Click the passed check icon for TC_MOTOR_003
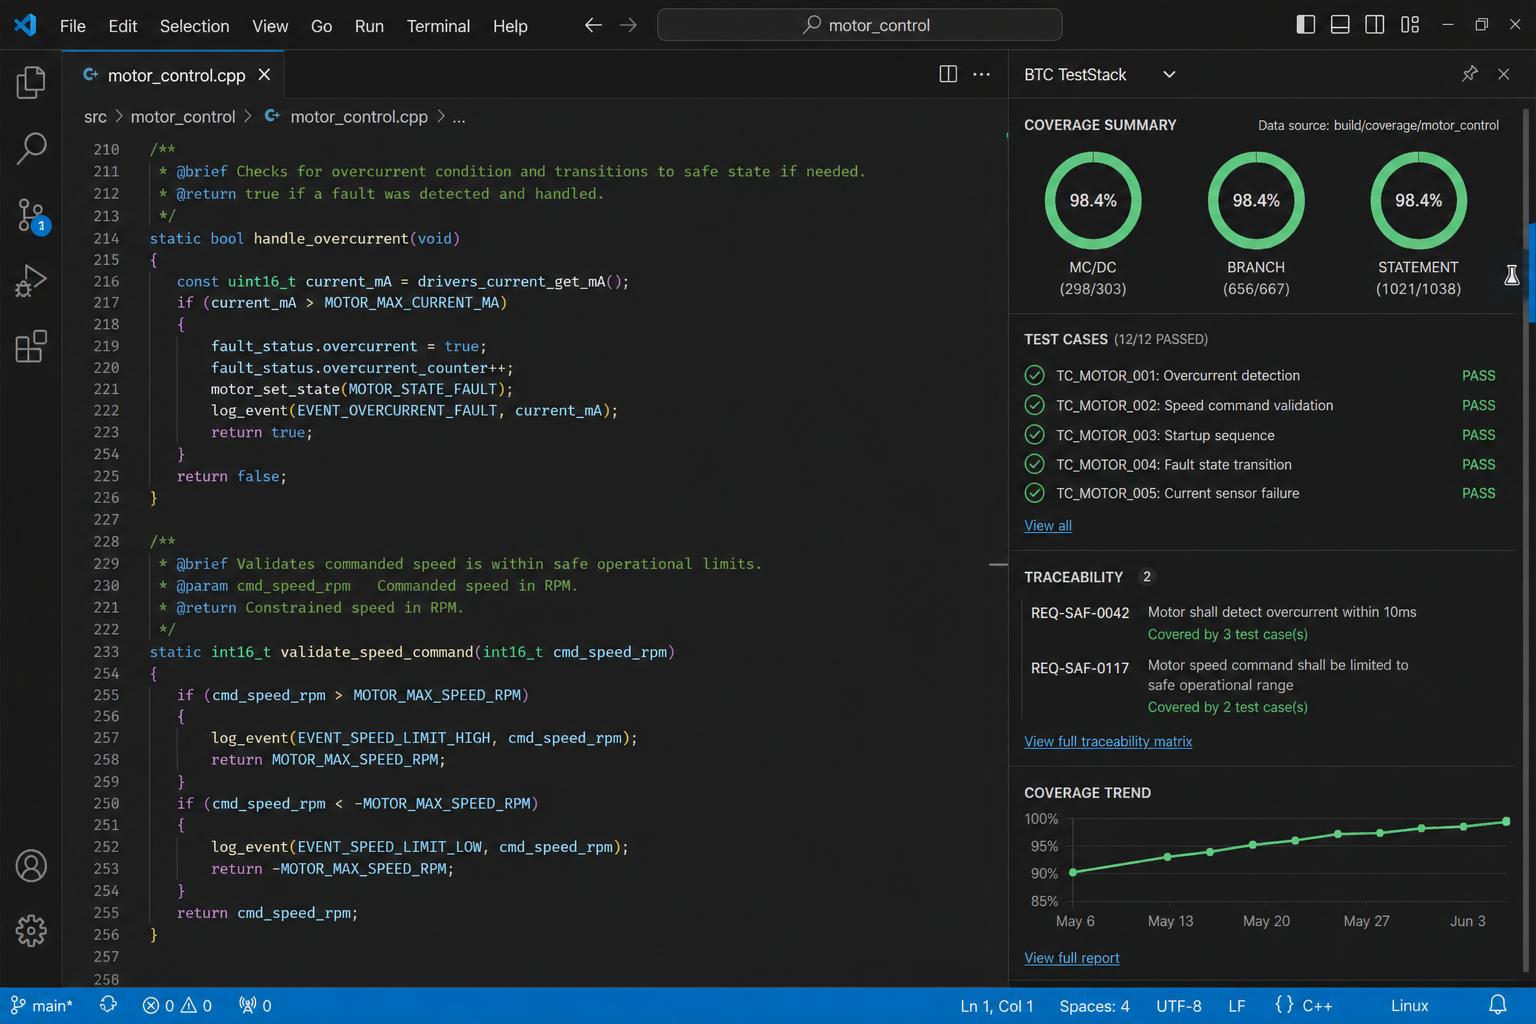 tap(1035, 435)
